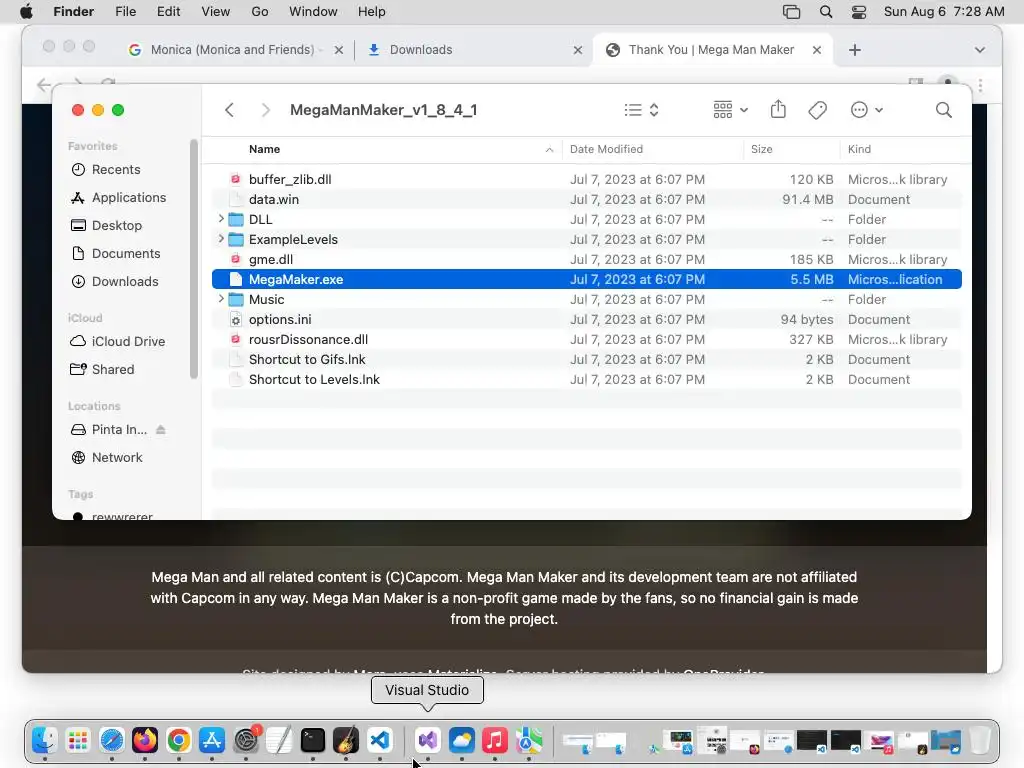Select rousrDissonance.dll file
Image resolution: width=1024 pixels, height=768 pixels.
click(x=586, y=340)
